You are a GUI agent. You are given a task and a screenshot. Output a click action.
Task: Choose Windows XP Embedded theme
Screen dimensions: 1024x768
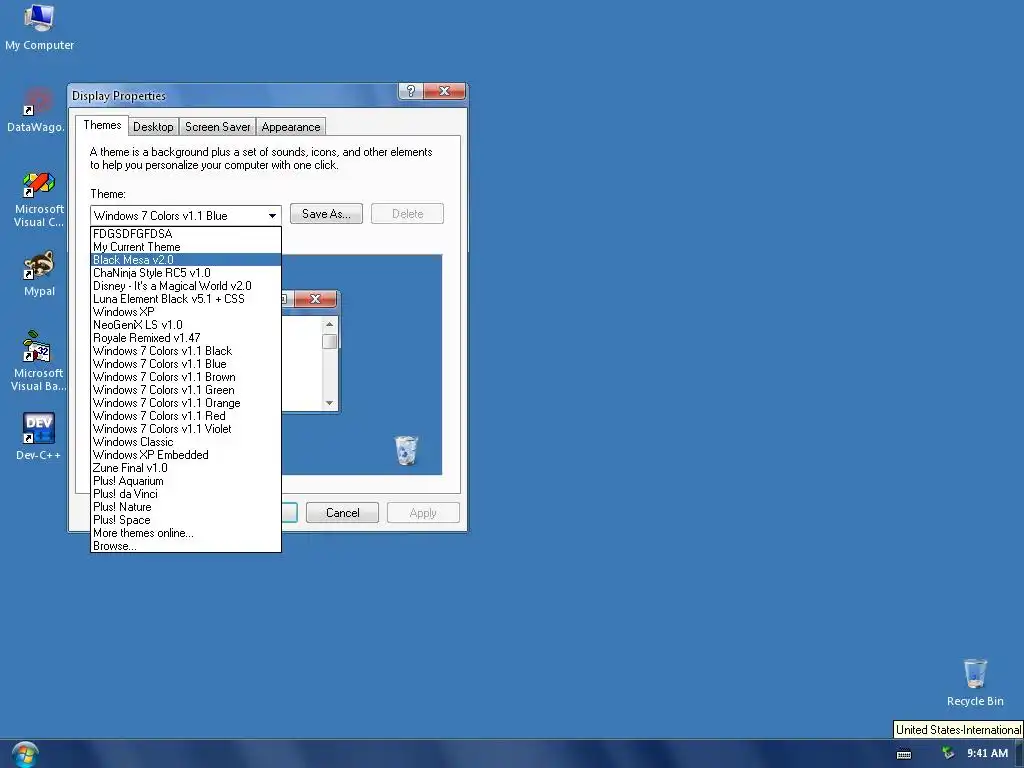click(x=185, y=455)
